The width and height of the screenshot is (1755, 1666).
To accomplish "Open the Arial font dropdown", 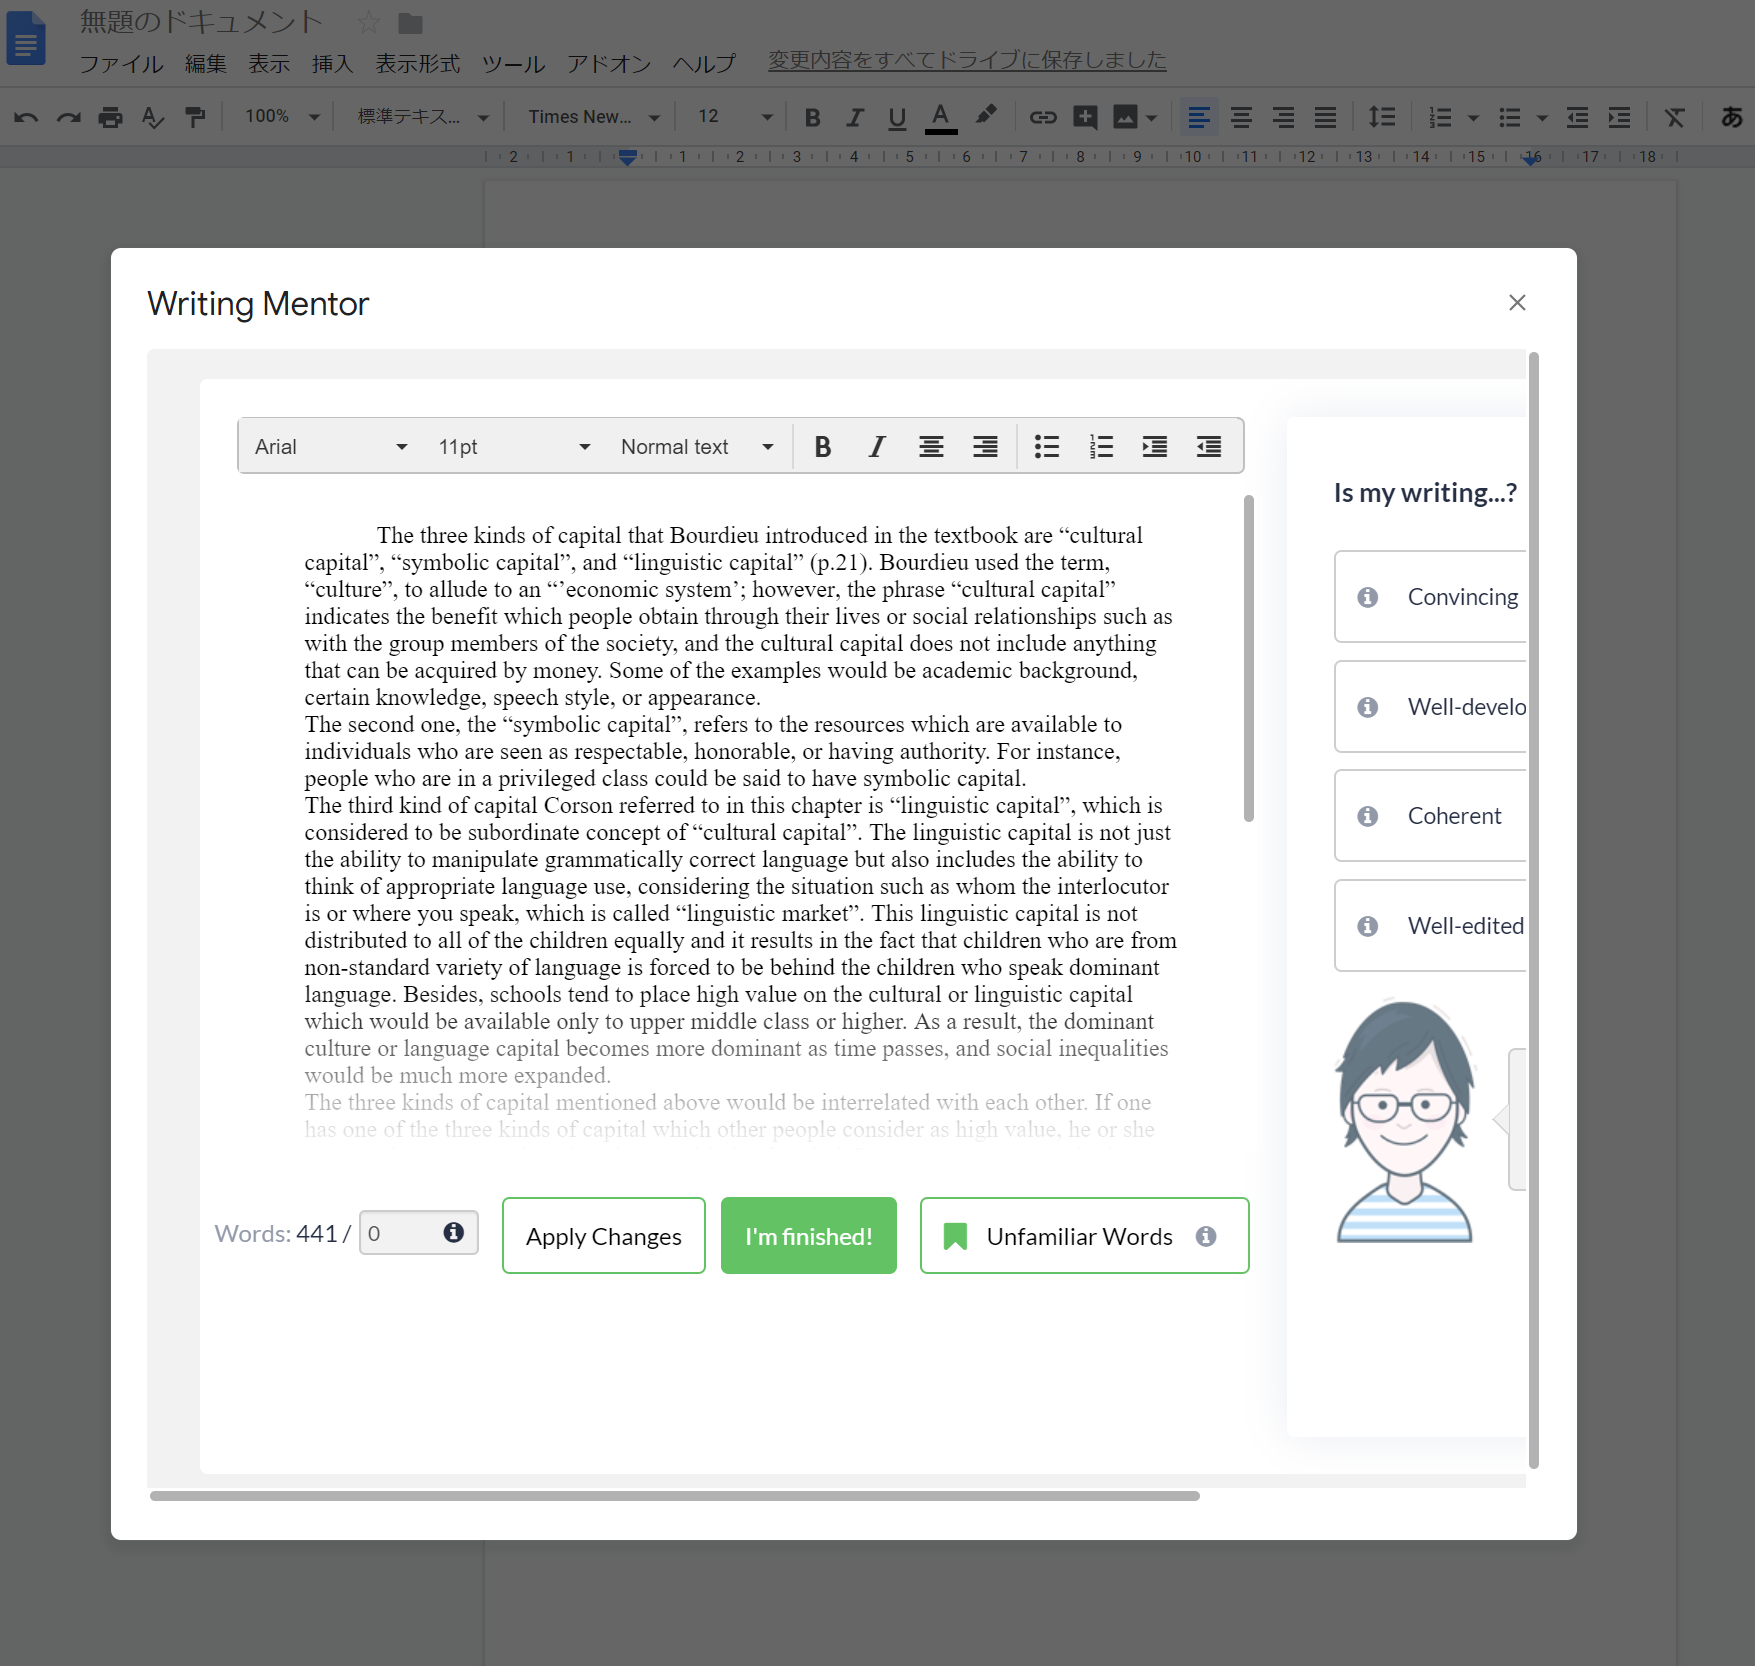I will point(330,447).
